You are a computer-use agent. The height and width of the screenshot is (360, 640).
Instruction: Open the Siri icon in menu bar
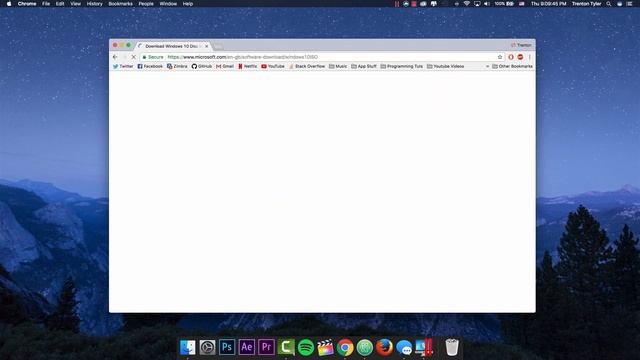tap(619, 4)
